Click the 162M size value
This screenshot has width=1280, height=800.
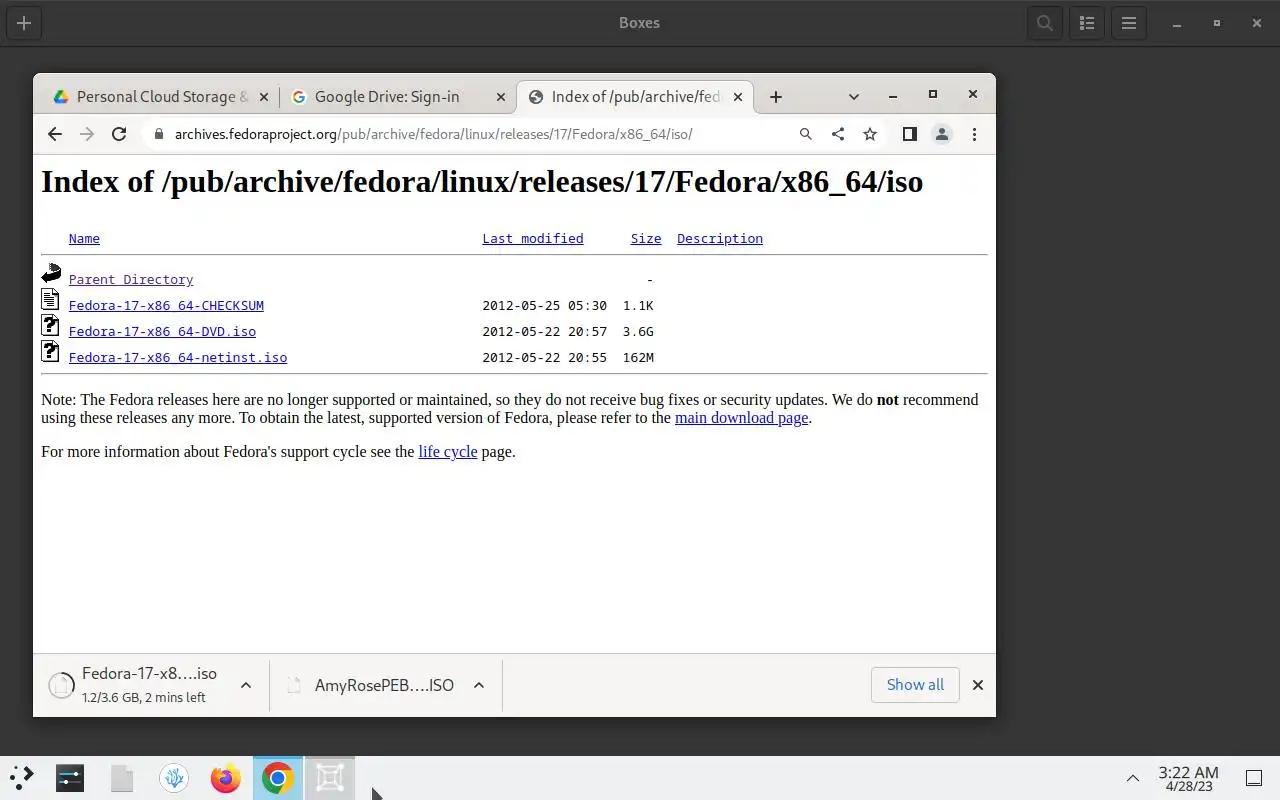(x=638, y=357)
